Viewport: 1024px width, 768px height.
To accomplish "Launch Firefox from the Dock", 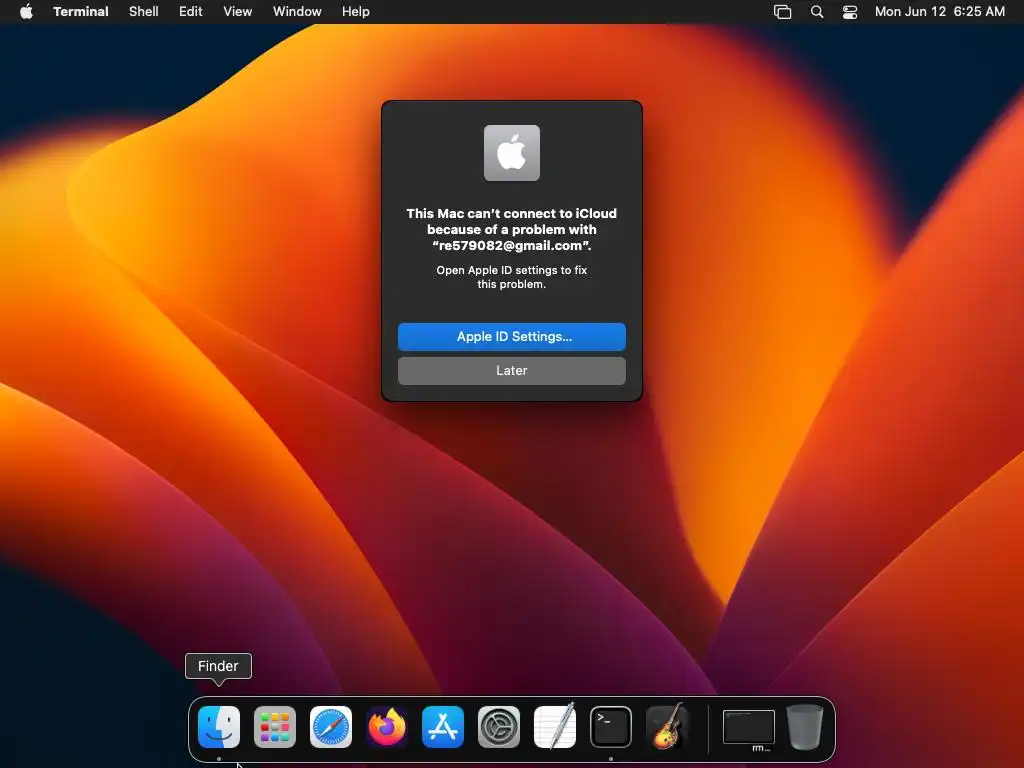I will click(387, 727).
